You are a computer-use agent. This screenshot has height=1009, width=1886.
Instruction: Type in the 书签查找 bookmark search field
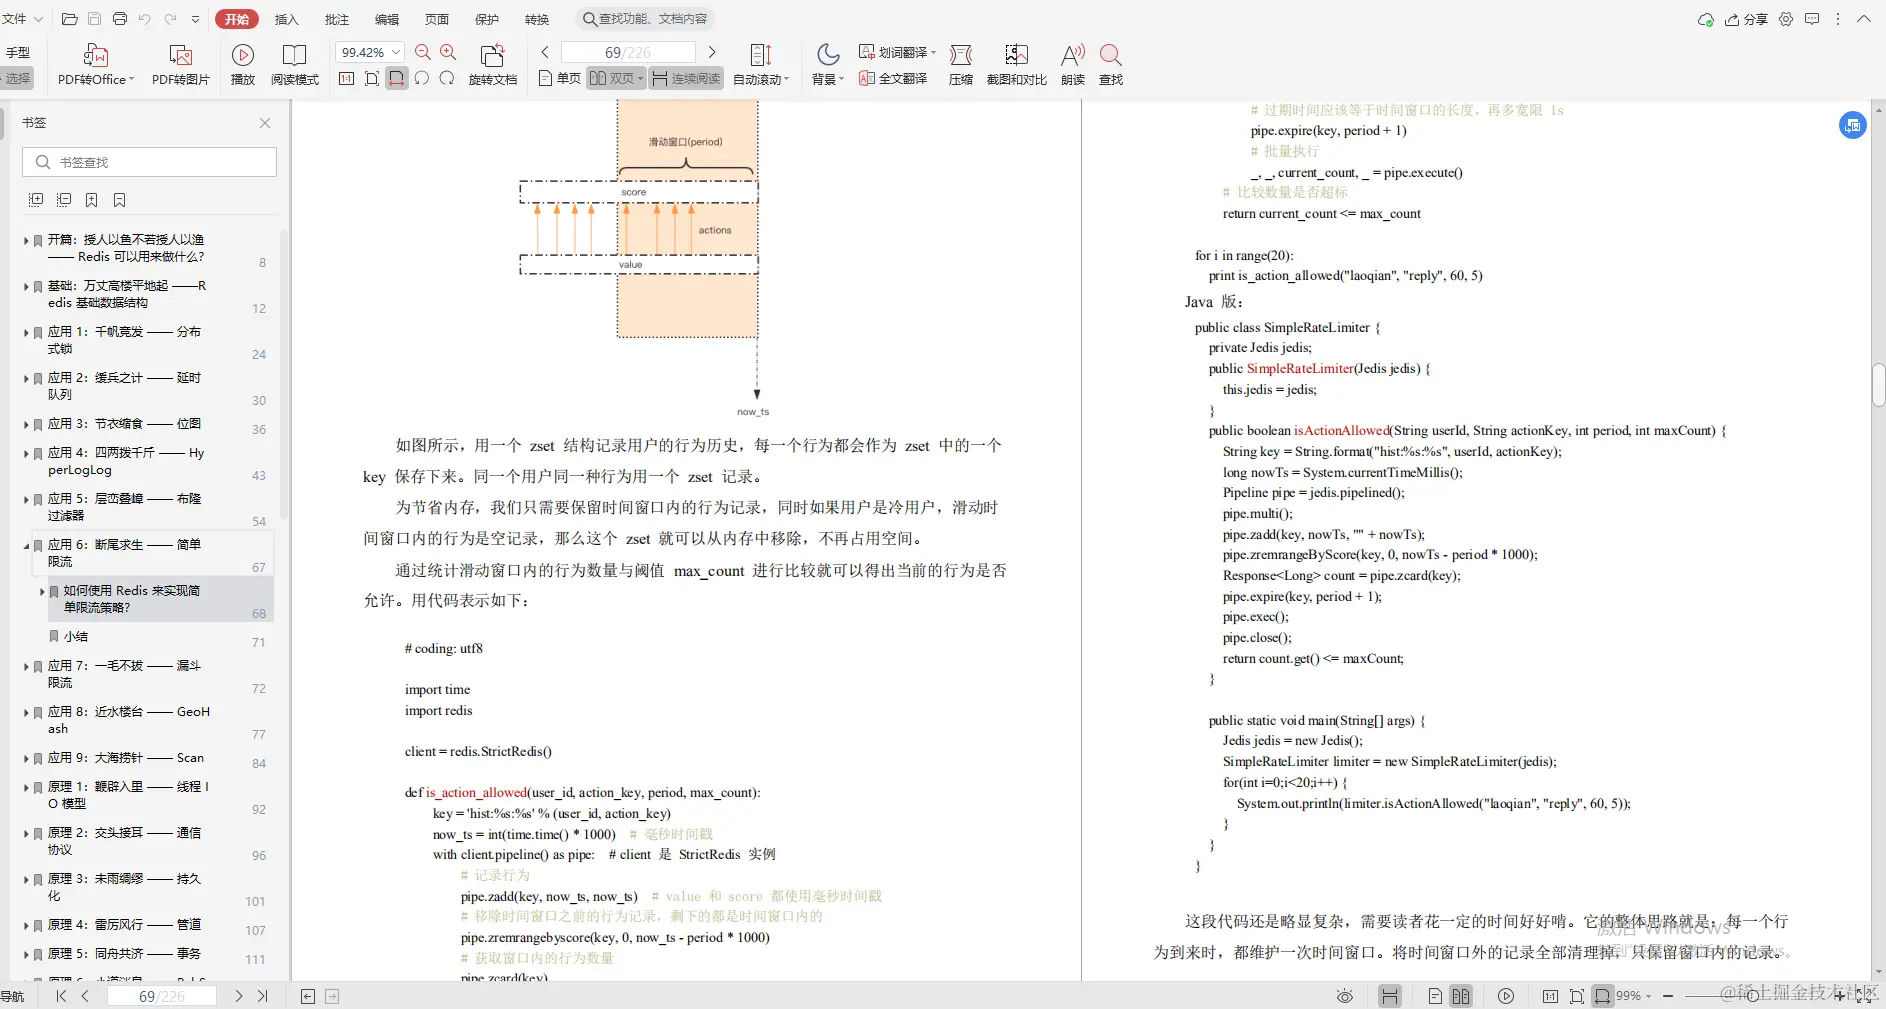148,161
